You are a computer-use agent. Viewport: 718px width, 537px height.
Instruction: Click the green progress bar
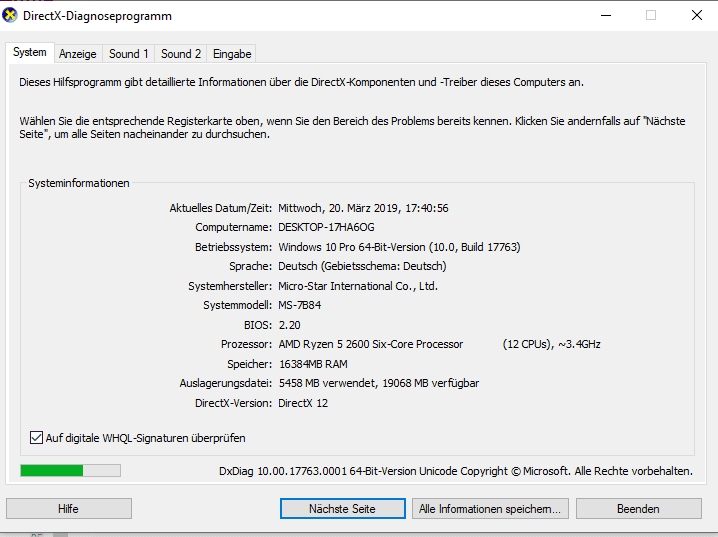coord(71,471)
